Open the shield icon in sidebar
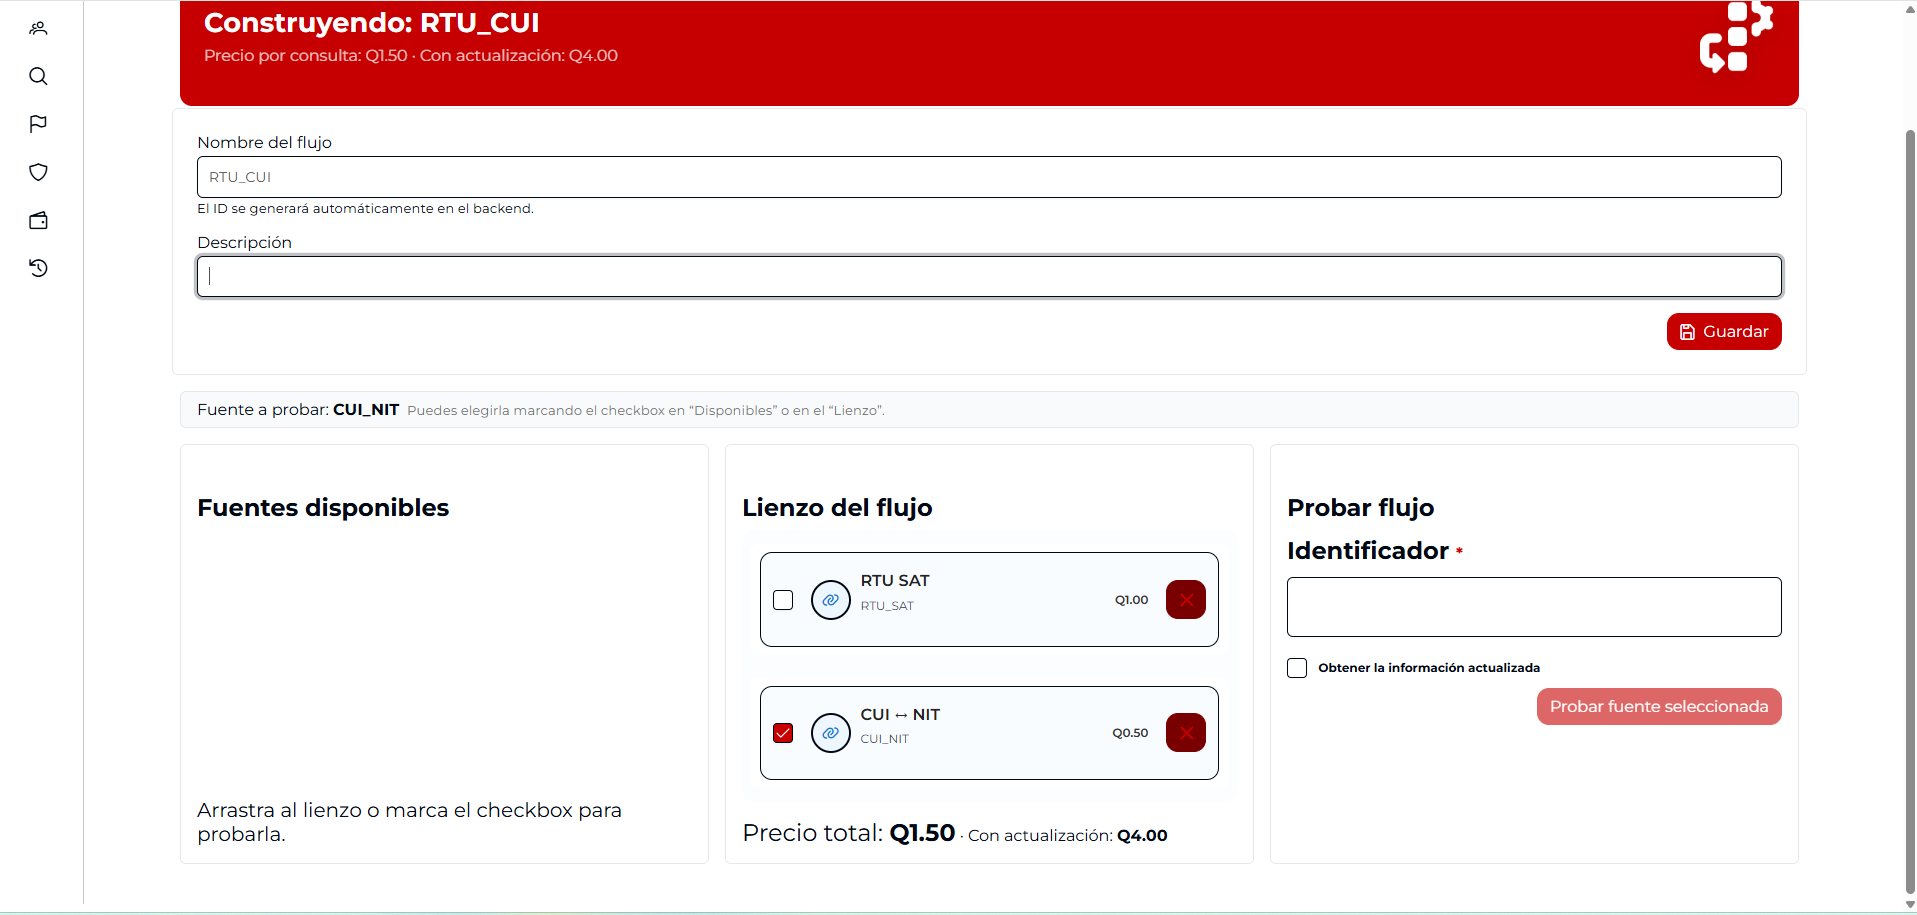This screenshot has width=1917, height=915. (38, 172)
